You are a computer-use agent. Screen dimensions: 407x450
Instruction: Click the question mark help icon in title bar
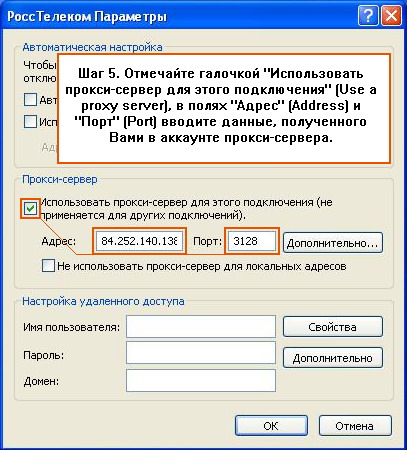click(x=368, y=16)
